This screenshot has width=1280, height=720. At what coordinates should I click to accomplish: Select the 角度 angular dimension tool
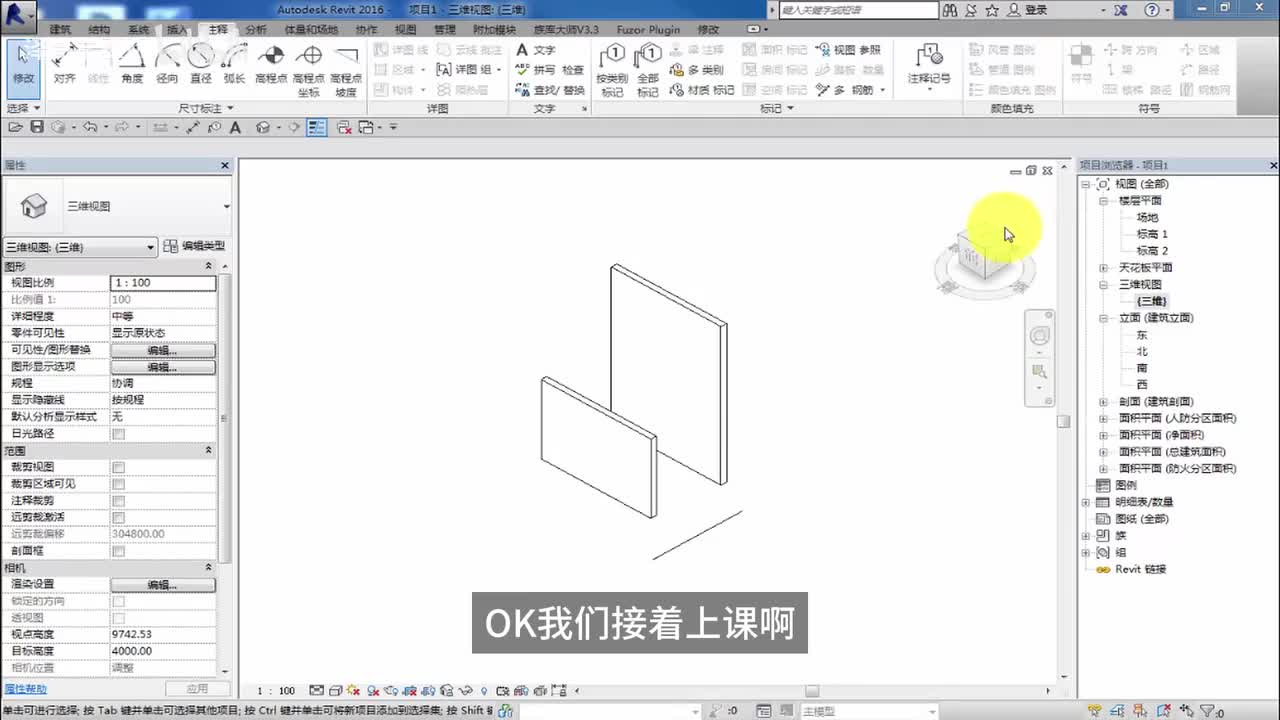pyautogui.click(x=131, y=65)
